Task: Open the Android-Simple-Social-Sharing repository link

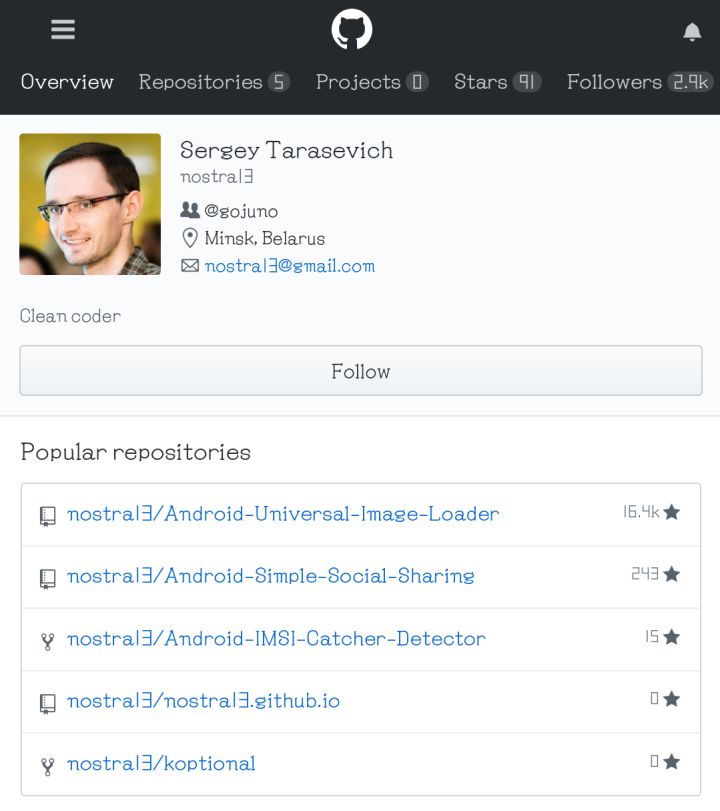Action: coord(270,576)
